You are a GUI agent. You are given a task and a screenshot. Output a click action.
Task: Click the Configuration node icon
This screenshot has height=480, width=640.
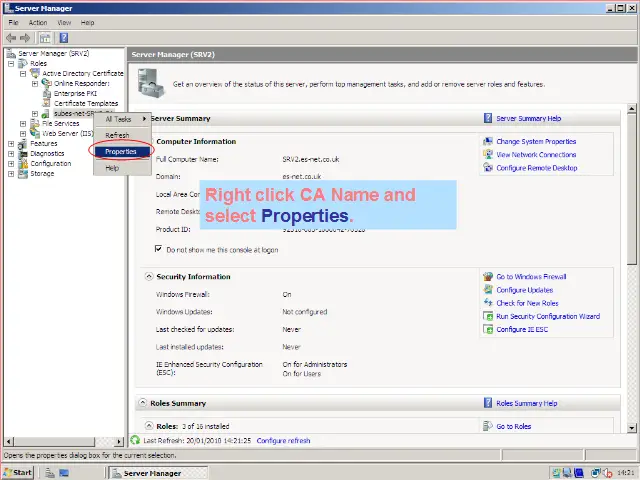click(23, 164)
